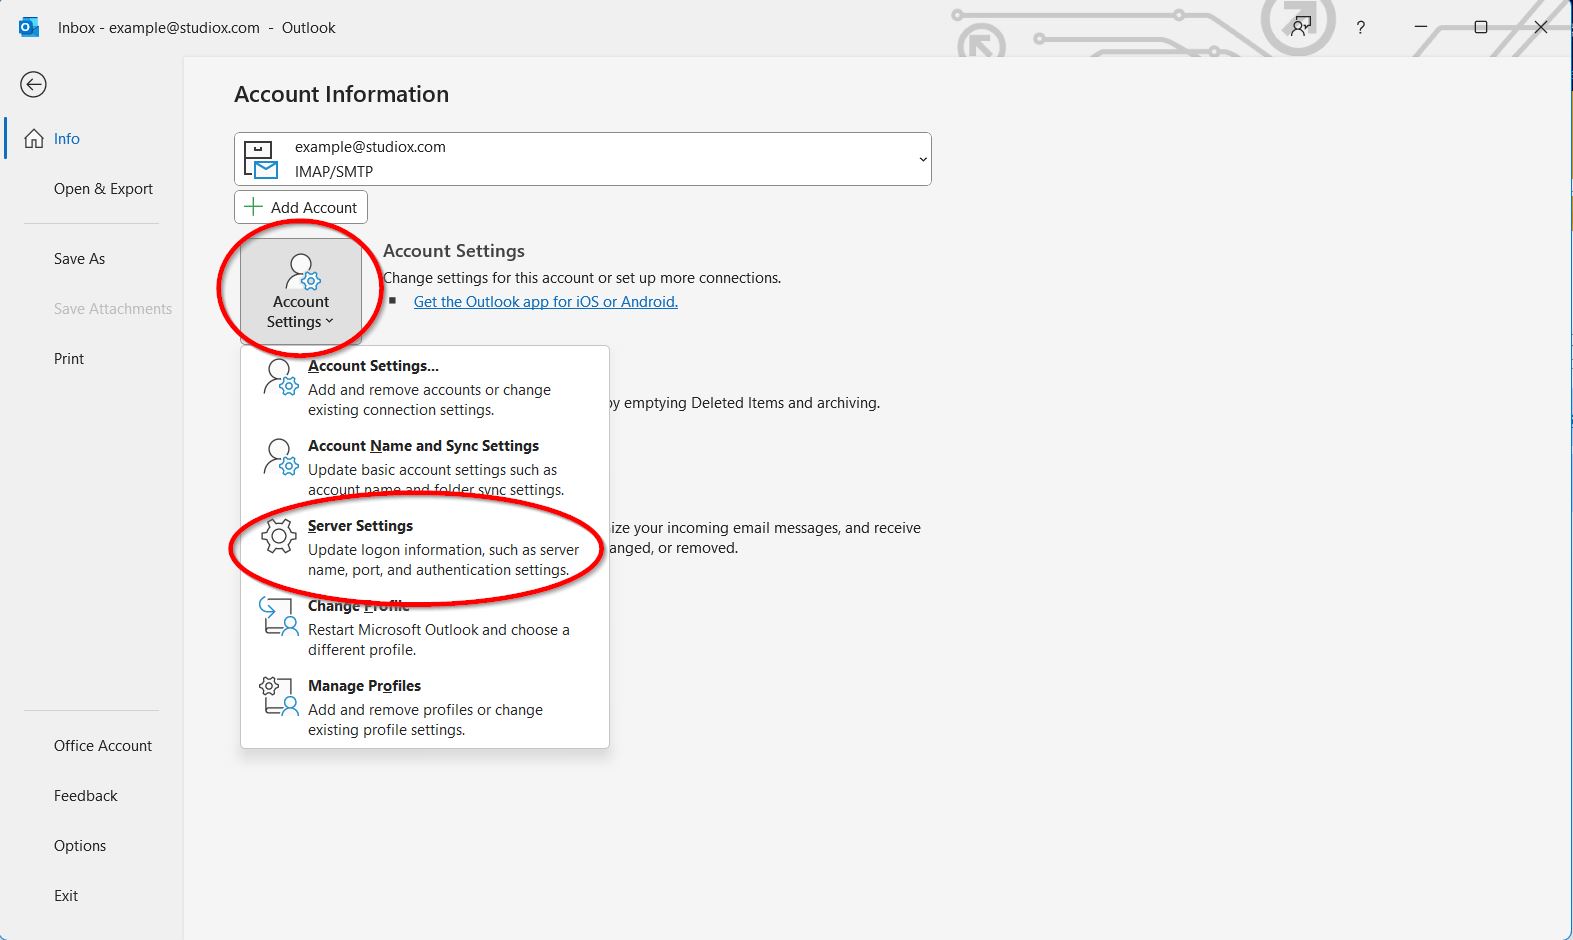Click the Account Information heading text
The height and width of the screenshot is (940, 1573).
341,94
